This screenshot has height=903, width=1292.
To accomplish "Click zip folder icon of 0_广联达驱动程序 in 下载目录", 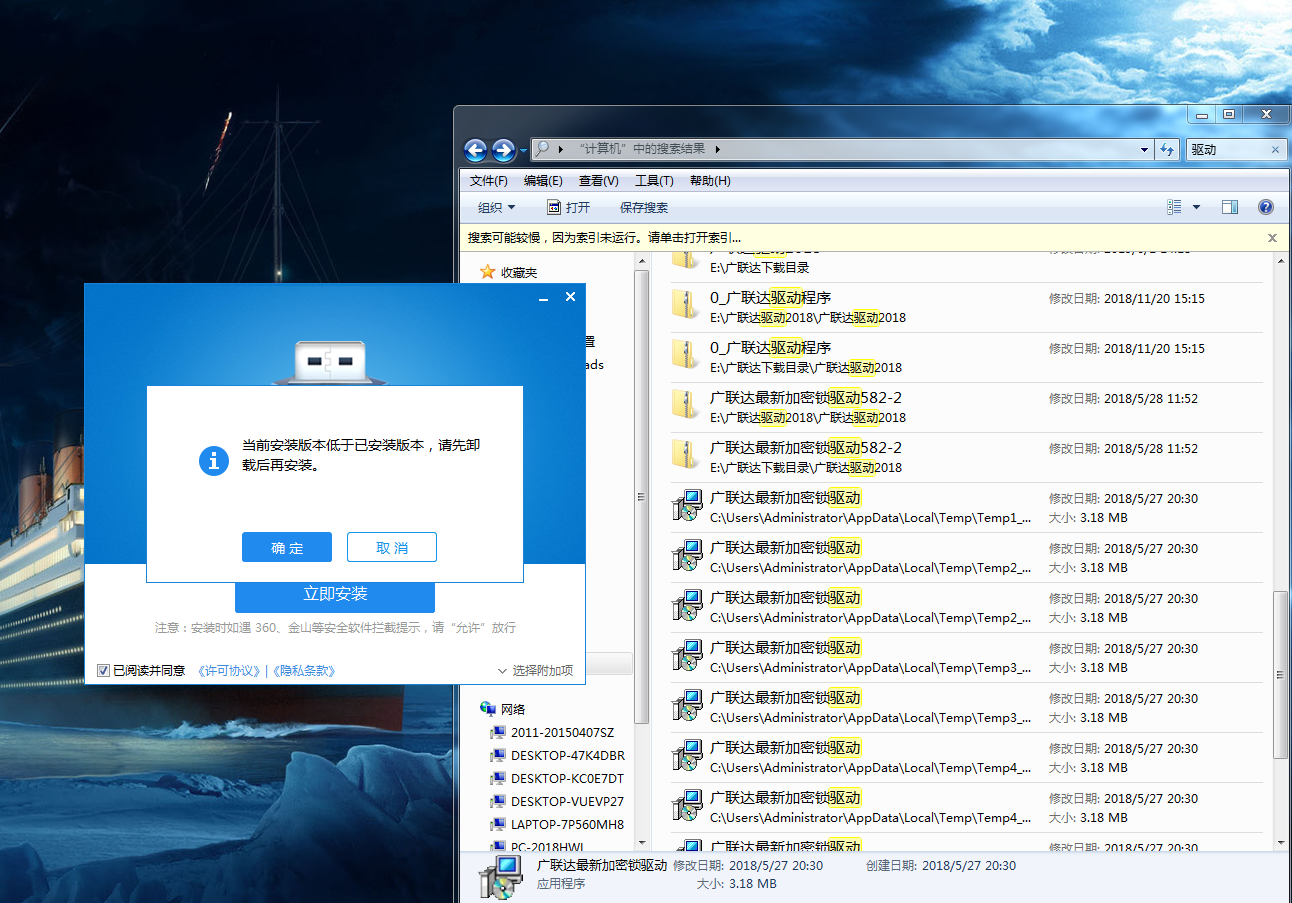I will [x=686, y=355].
